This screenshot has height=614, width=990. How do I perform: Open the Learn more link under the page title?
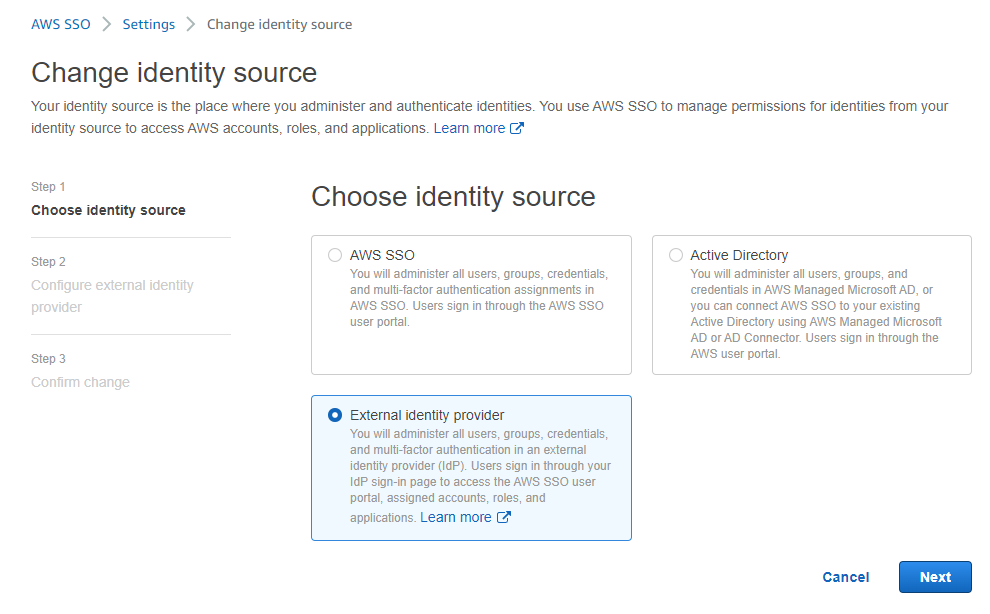[469, 128]
